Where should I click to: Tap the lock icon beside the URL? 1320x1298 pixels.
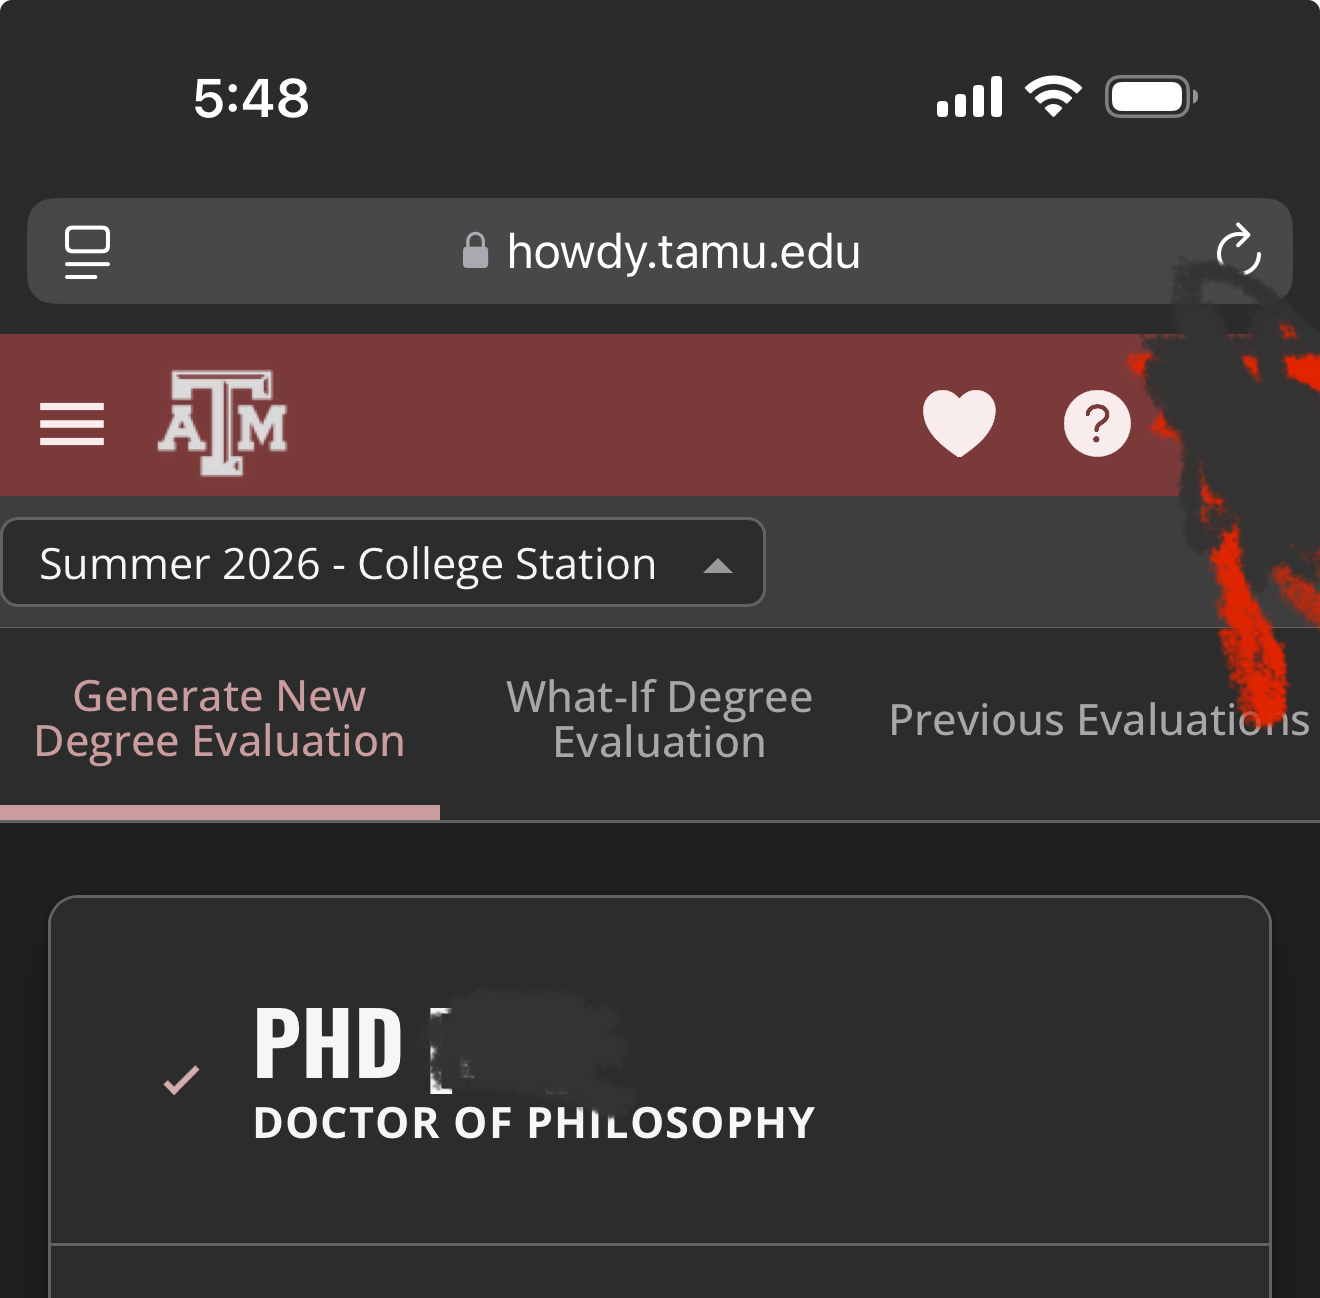coord(475,251)
